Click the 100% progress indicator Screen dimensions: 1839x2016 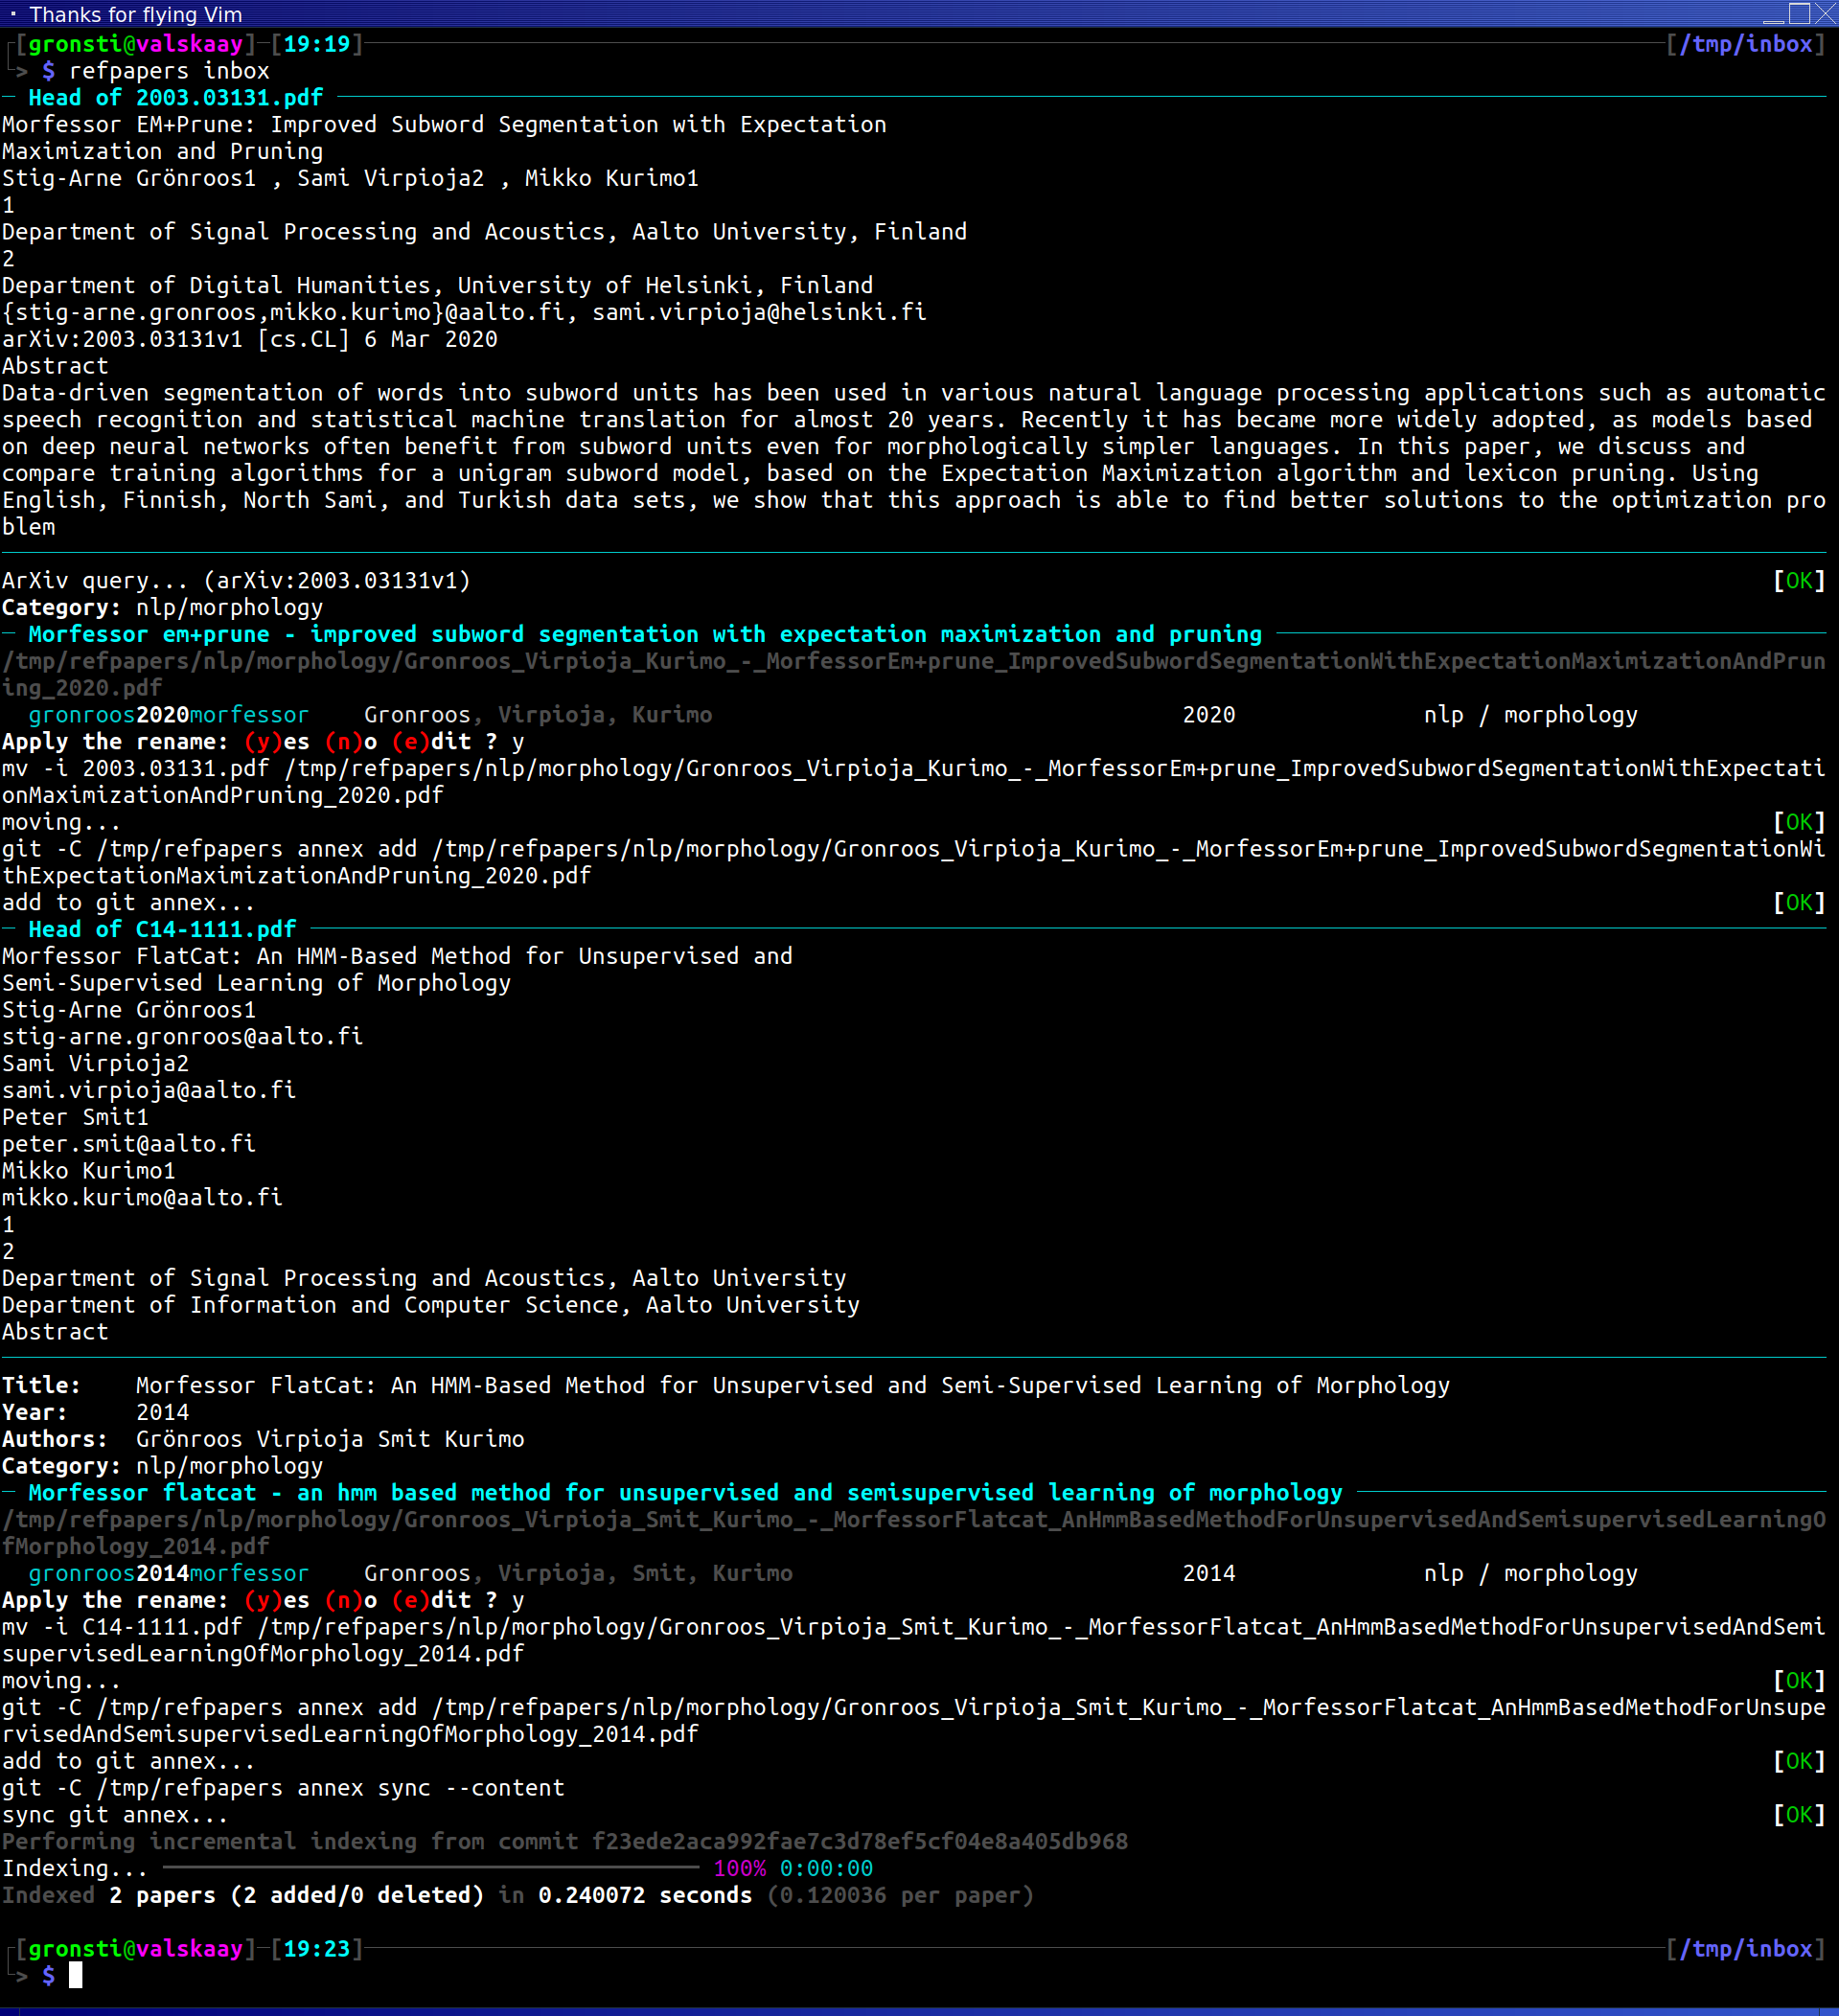[x=740, y=1868]
